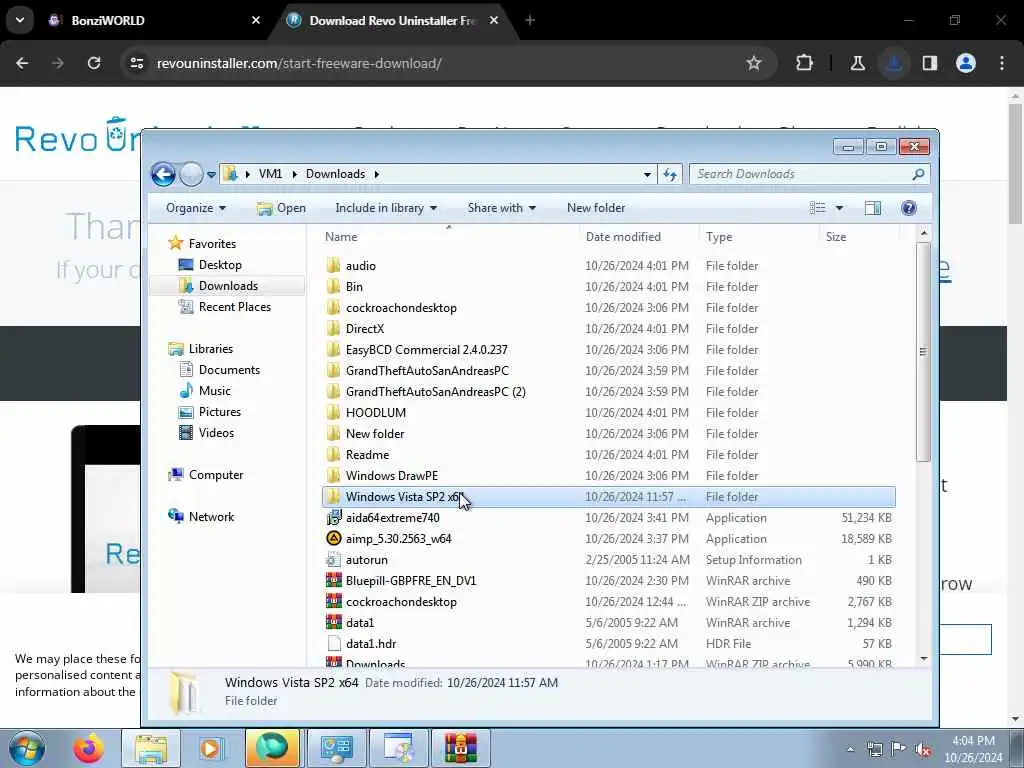Screen dimensions: 1024x768
Task: Open Chrome profile avatar
Action: (x=965, y=63)
